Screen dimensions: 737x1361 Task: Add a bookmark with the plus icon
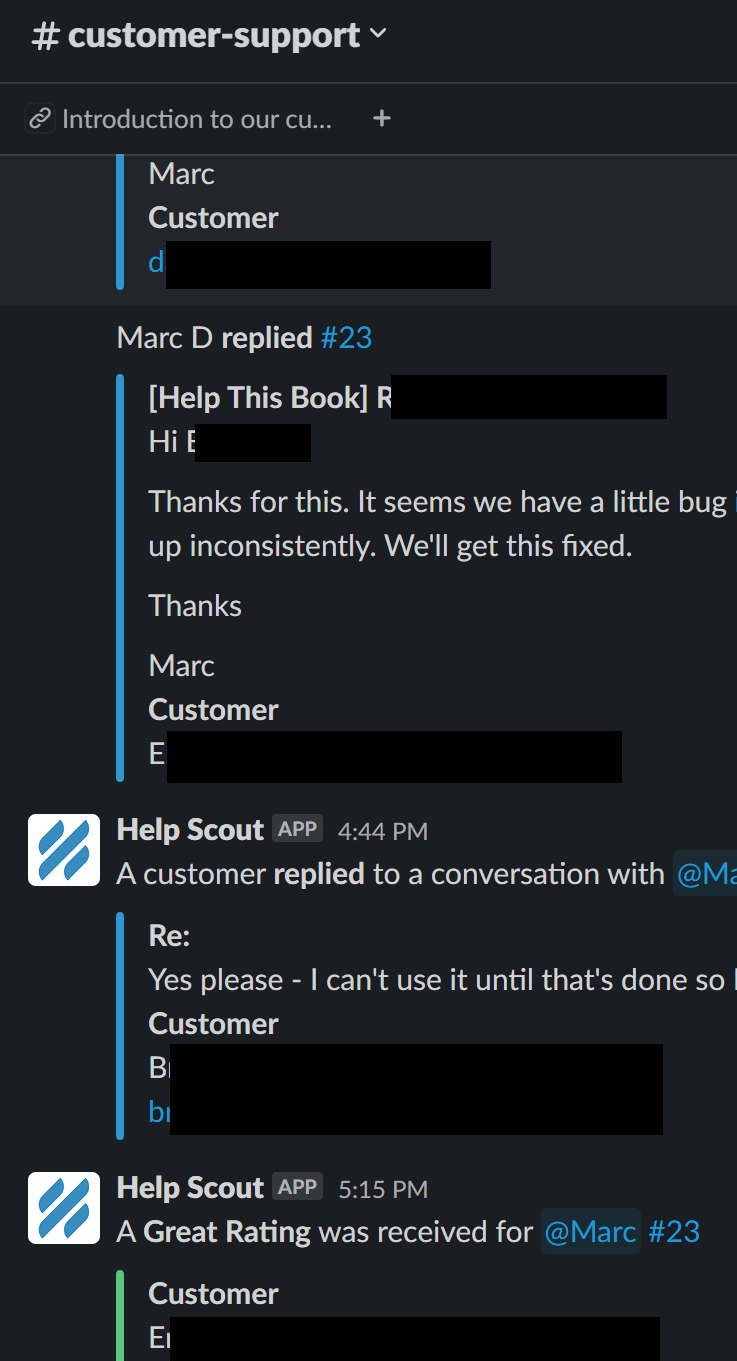coord(381,119)
